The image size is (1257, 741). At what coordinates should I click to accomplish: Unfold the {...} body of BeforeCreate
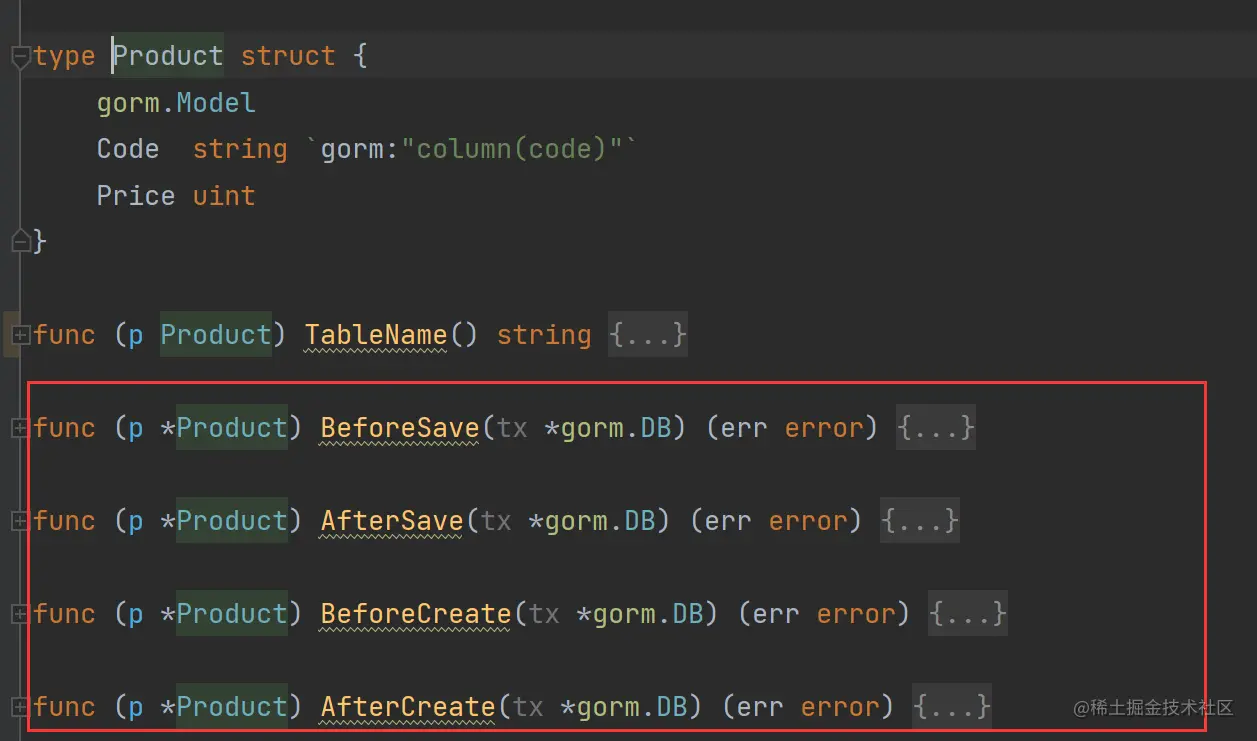(967, 614)
